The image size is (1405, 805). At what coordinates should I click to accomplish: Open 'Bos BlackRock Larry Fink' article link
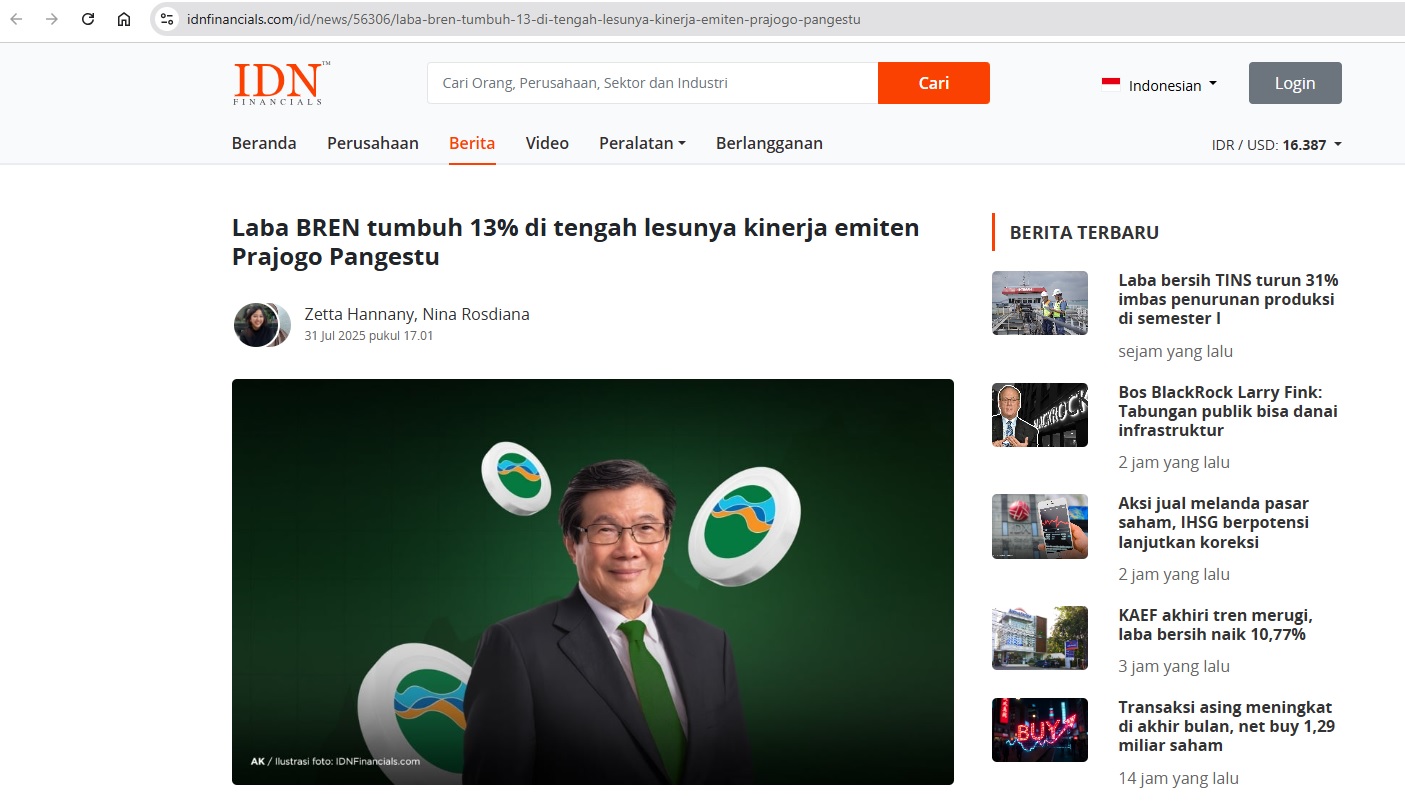point(1228,411)
